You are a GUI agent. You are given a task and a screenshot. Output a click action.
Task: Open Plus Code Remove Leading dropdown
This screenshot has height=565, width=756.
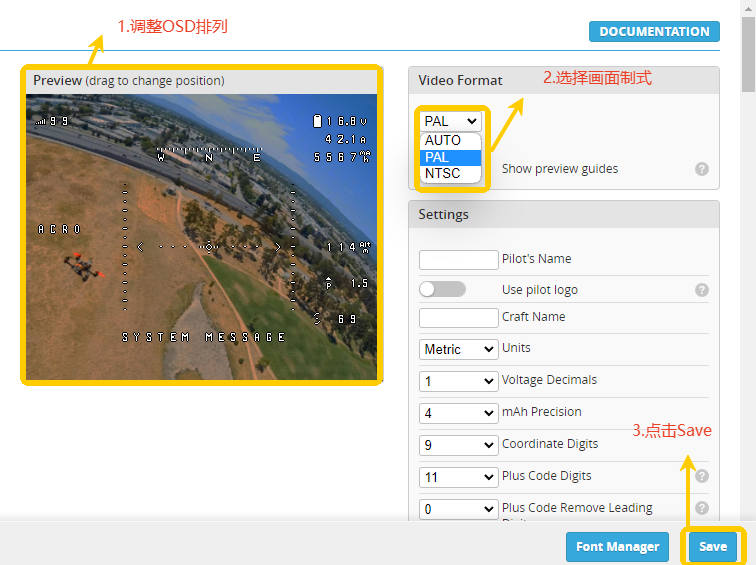459,509
